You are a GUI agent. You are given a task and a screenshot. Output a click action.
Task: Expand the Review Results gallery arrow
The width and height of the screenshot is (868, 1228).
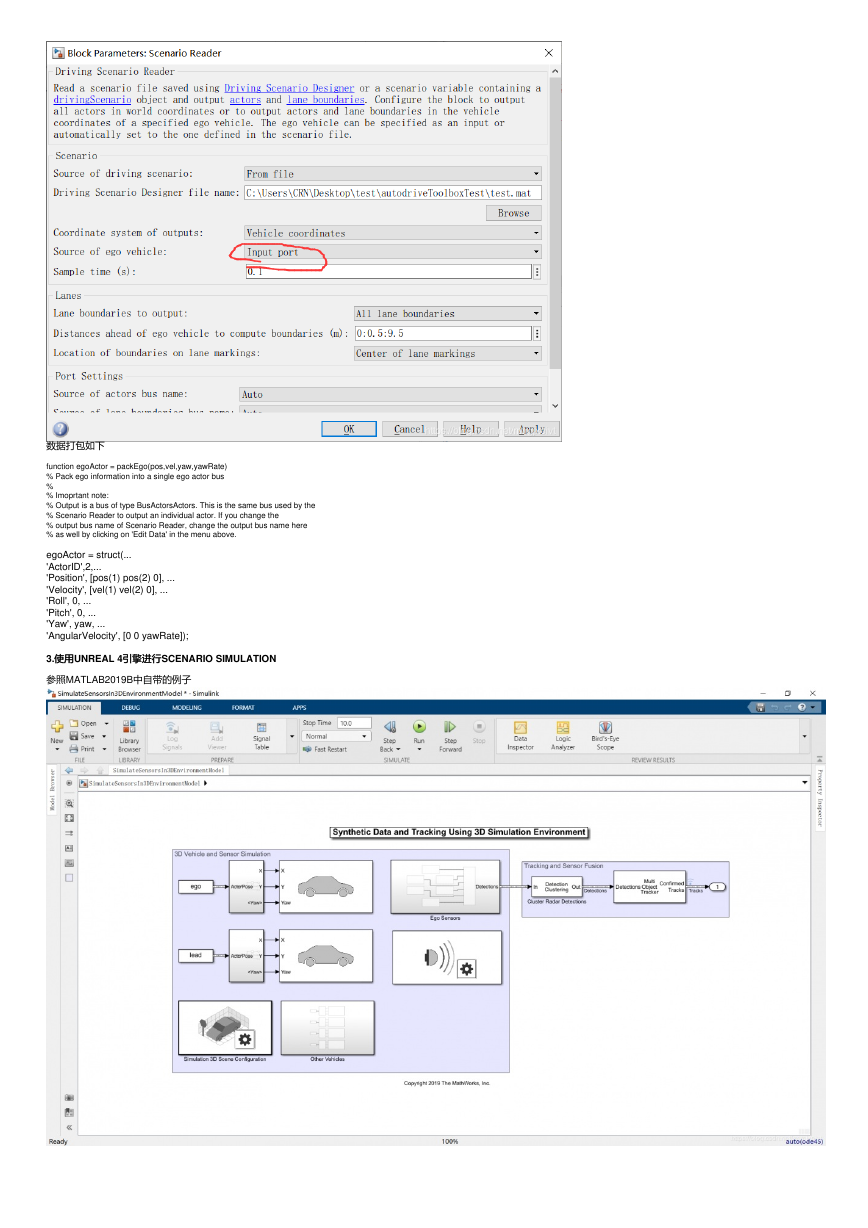(x=805, y=736)
